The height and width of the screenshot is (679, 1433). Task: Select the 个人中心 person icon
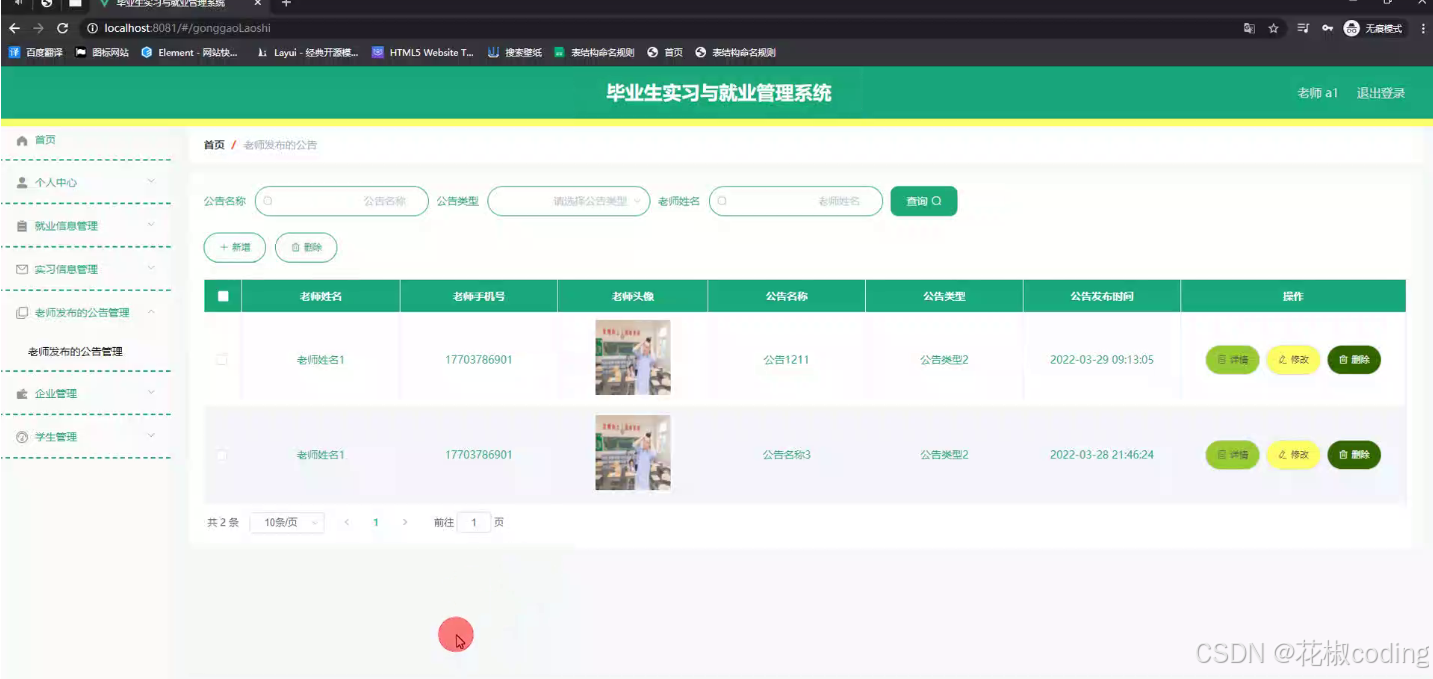(21, 182)
